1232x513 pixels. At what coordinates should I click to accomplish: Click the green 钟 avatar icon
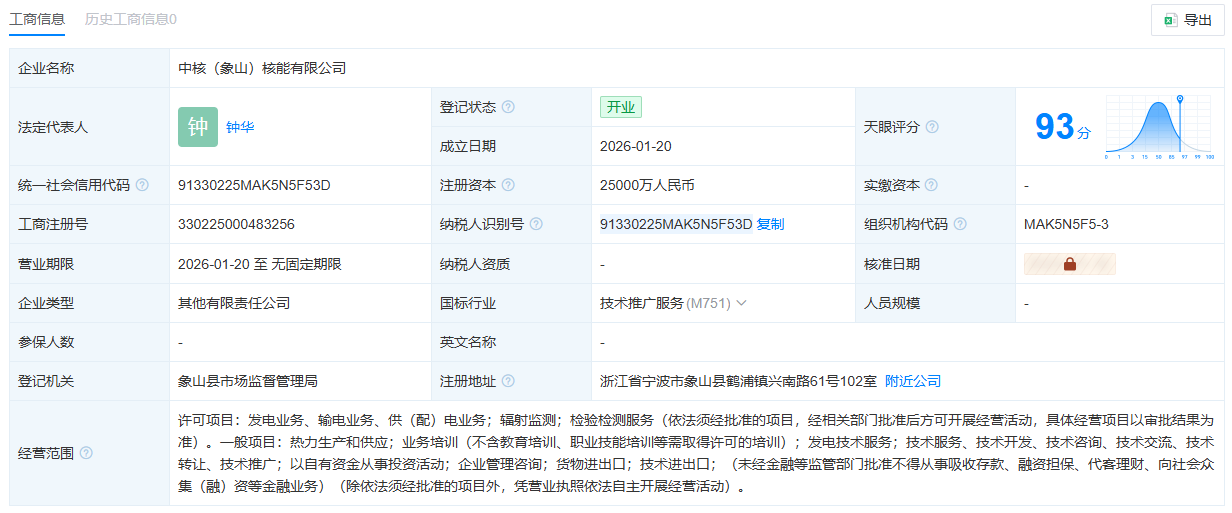pos(198,127)
